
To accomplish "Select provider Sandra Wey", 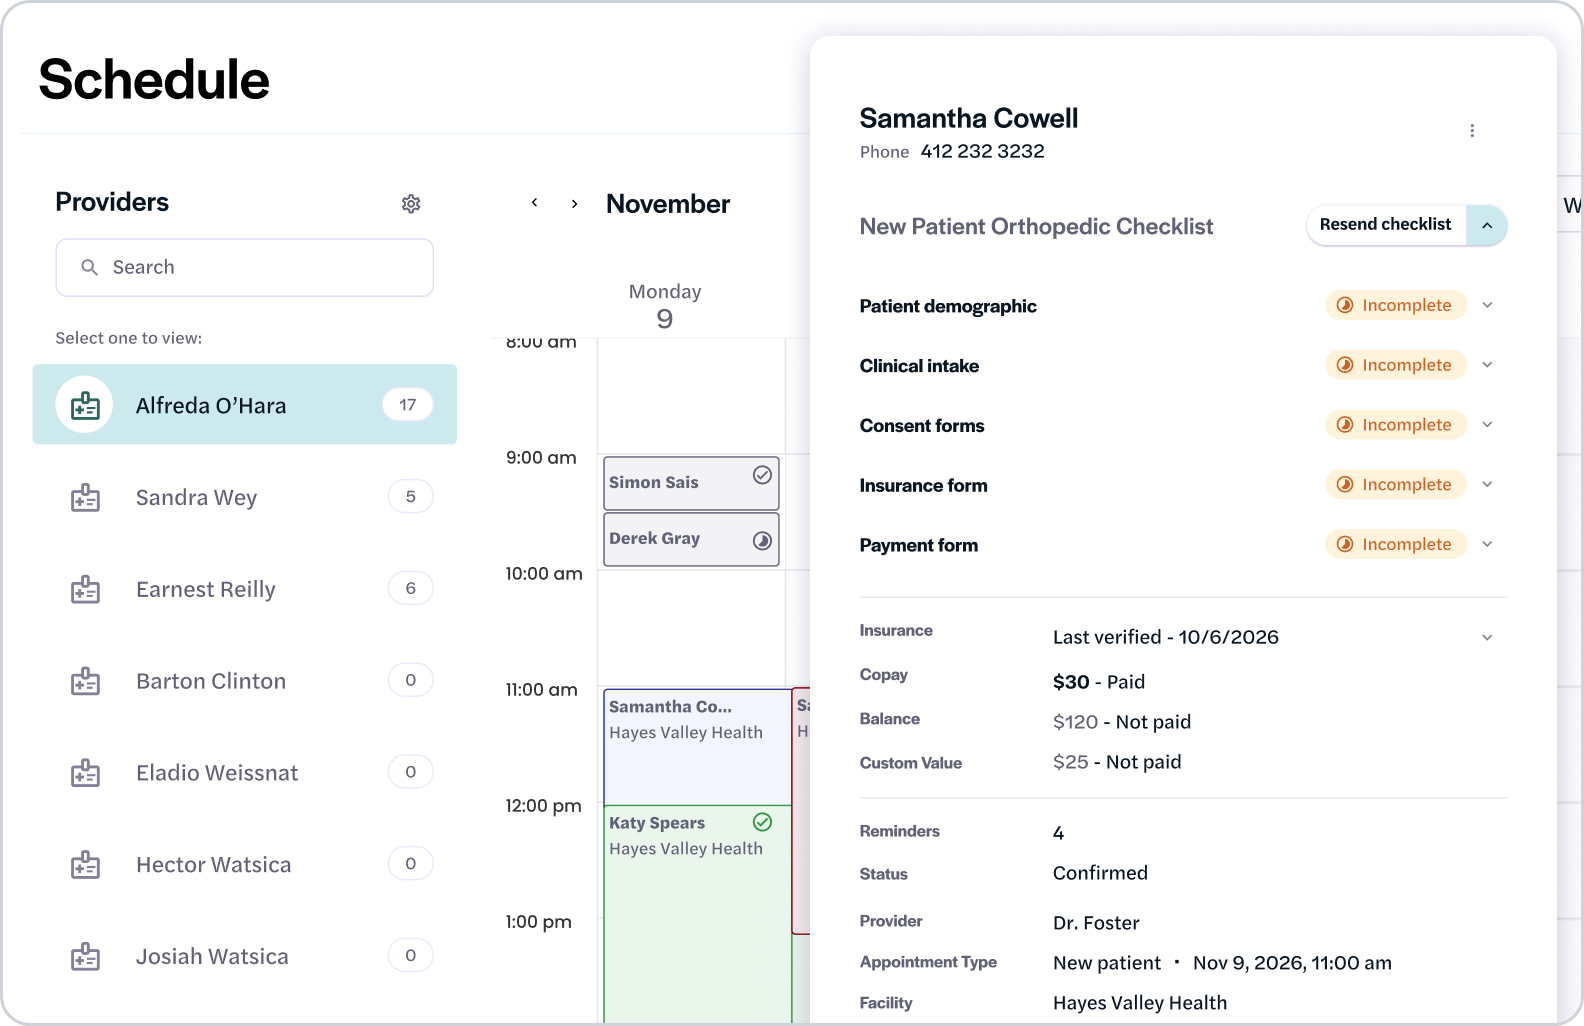I will 245,497.
